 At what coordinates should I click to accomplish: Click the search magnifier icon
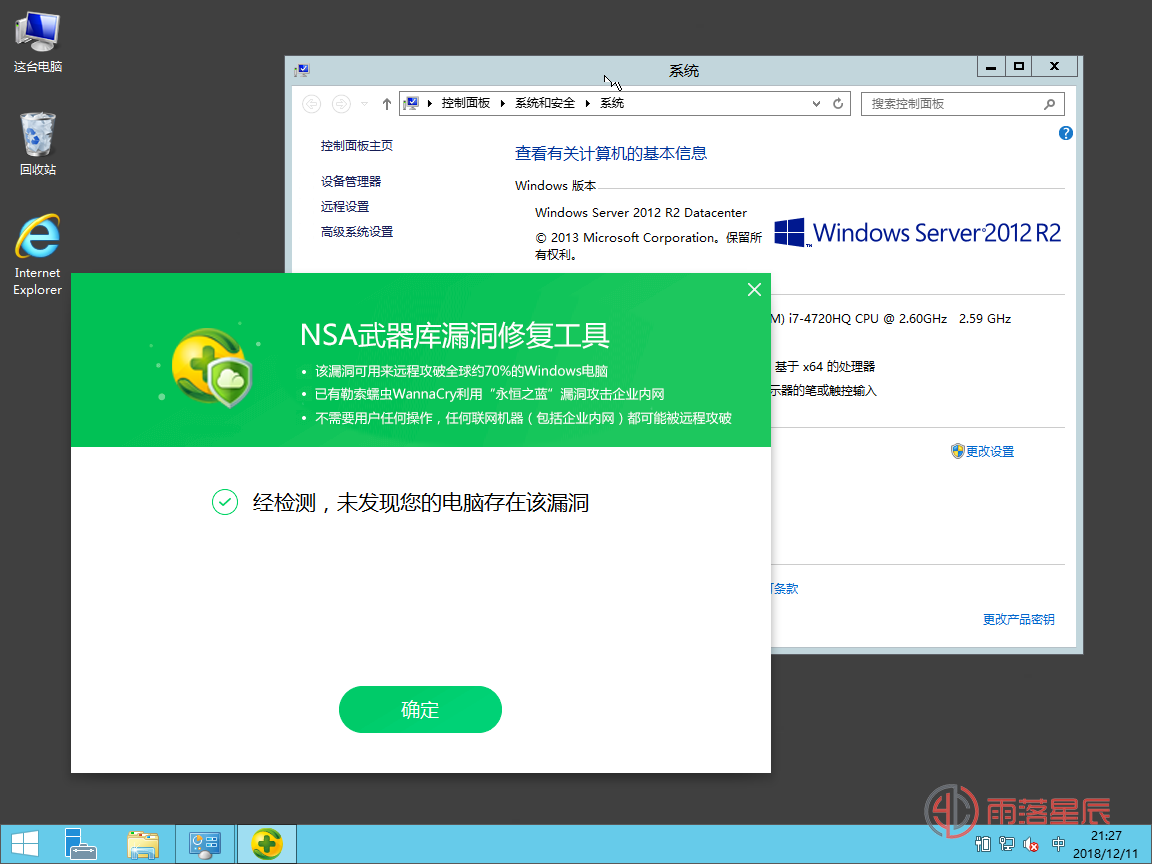[1050, 104]
